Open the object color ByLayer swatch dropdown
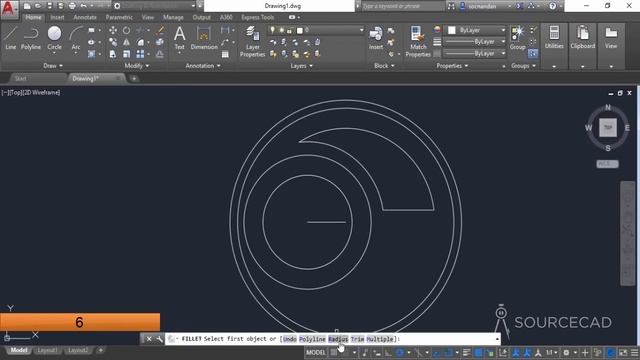The height and width of the screenshot is (360, 640). [476, 30]
